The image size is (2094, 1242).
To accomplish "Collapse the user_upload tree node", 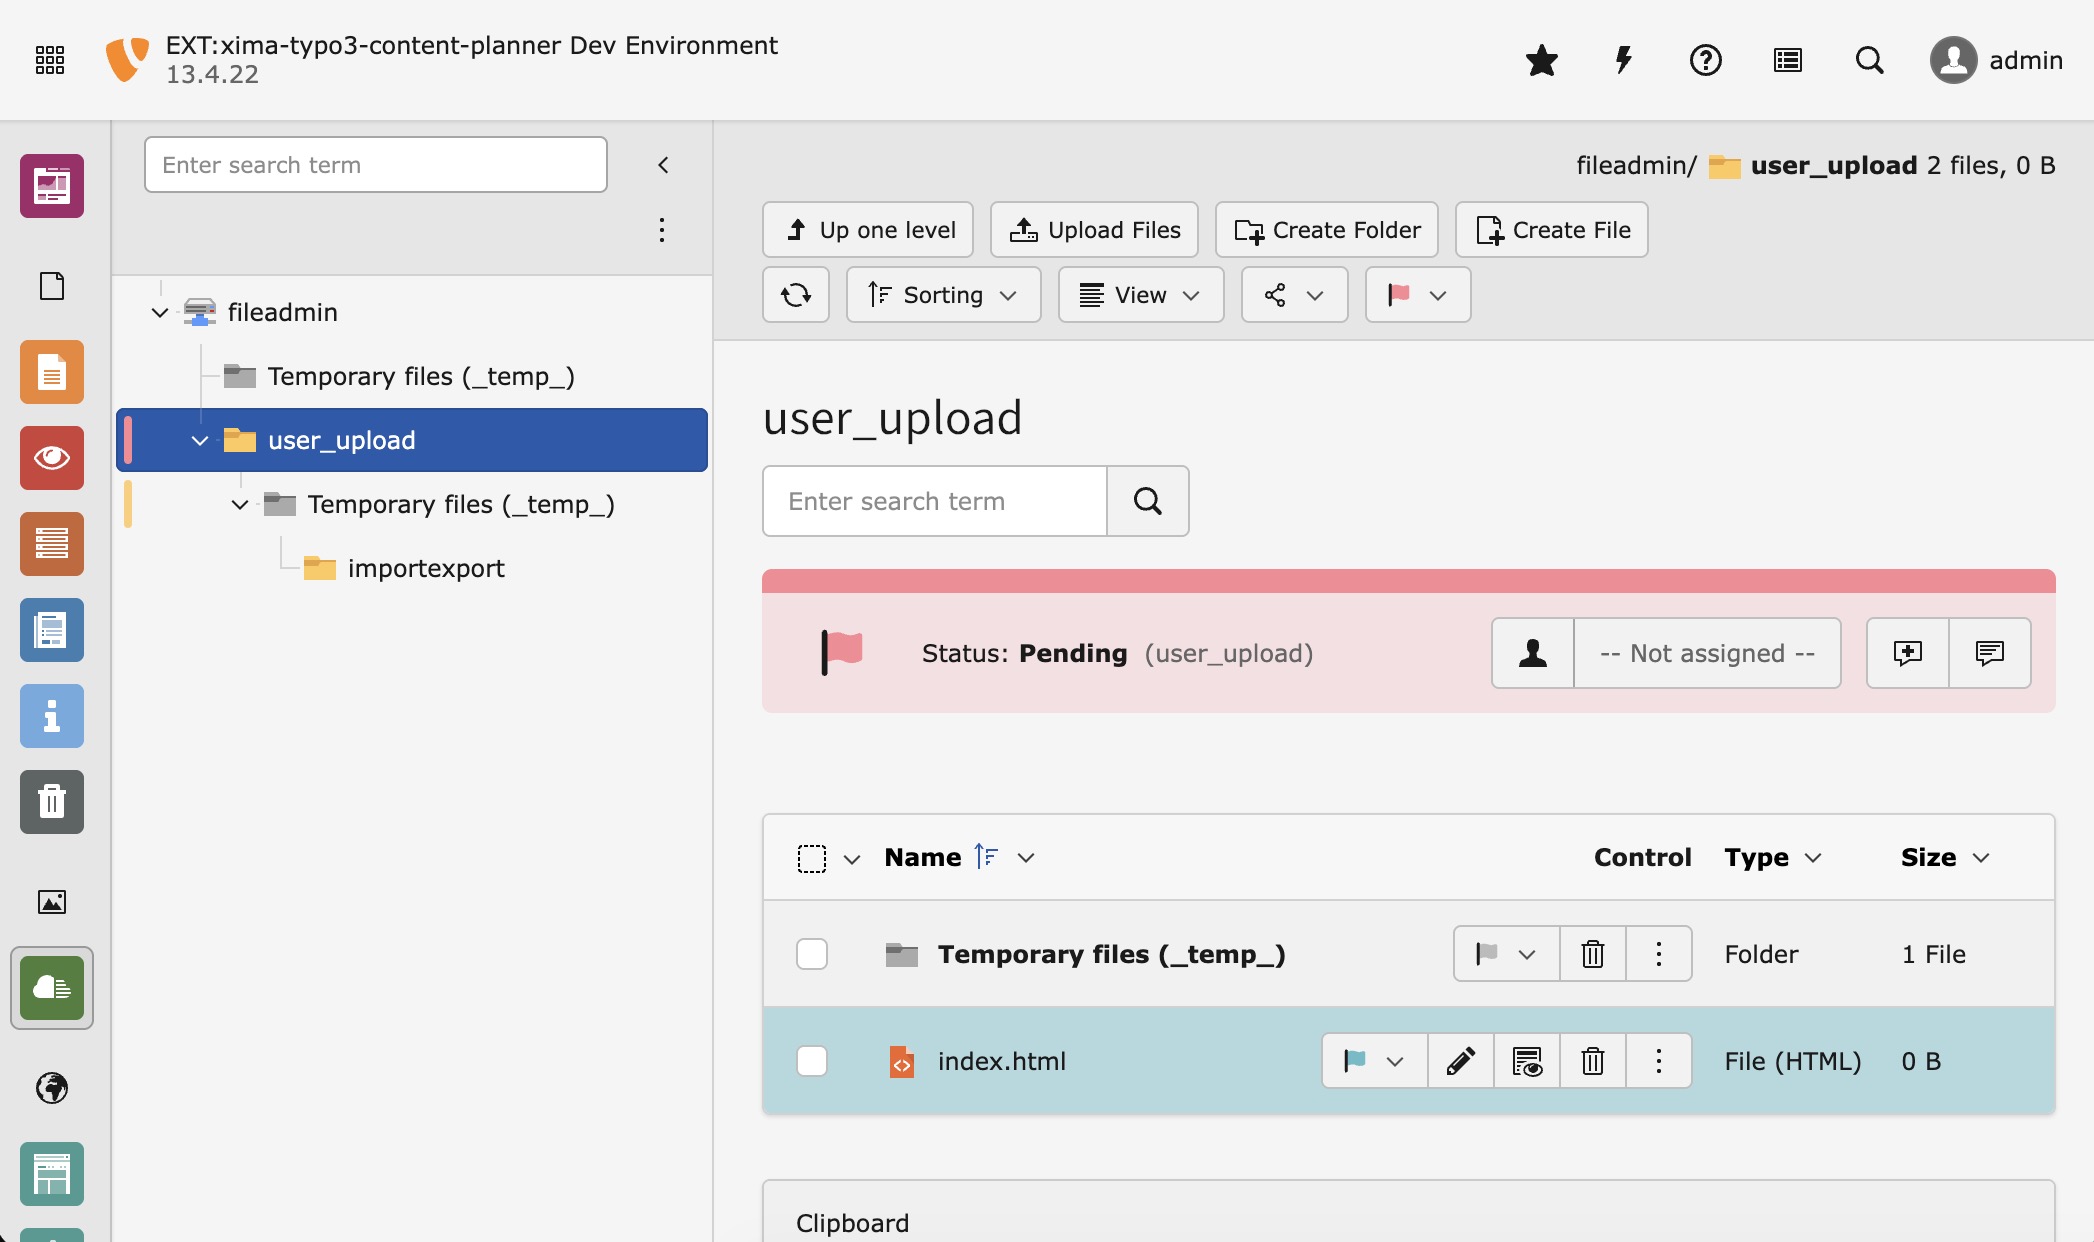I will click(x=199, y=440).
